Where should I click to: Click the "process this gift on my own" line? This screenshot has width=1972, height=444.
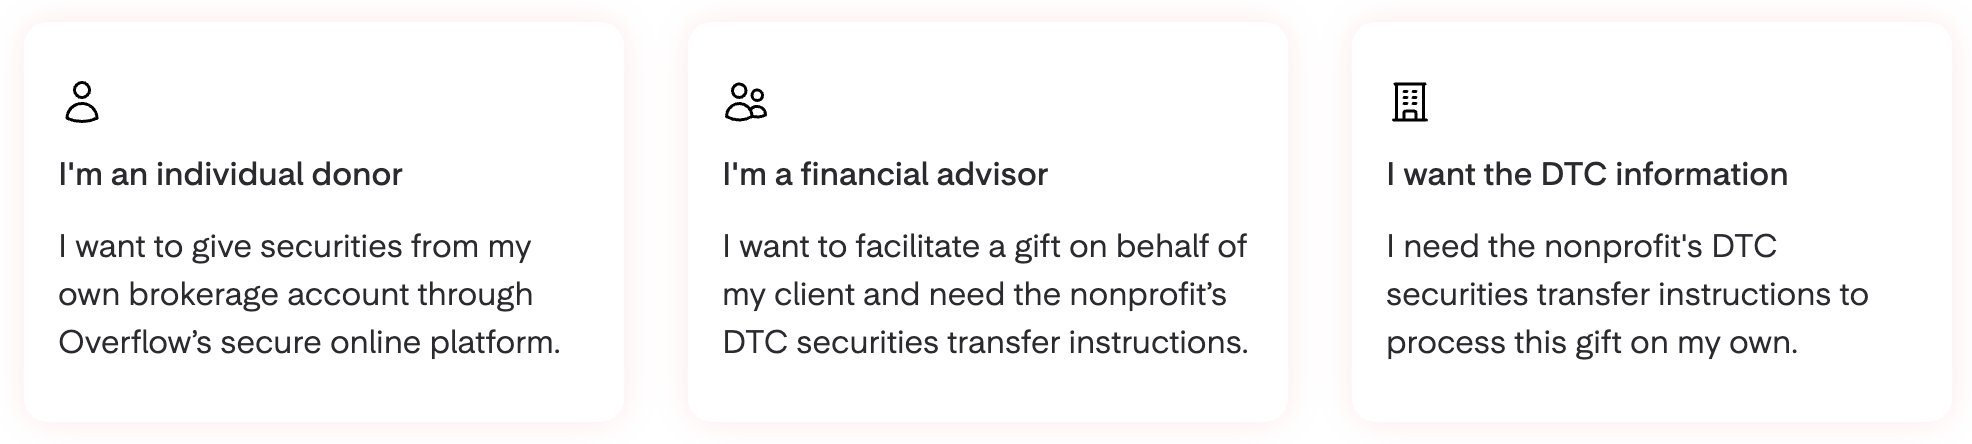coord(1590,343)
